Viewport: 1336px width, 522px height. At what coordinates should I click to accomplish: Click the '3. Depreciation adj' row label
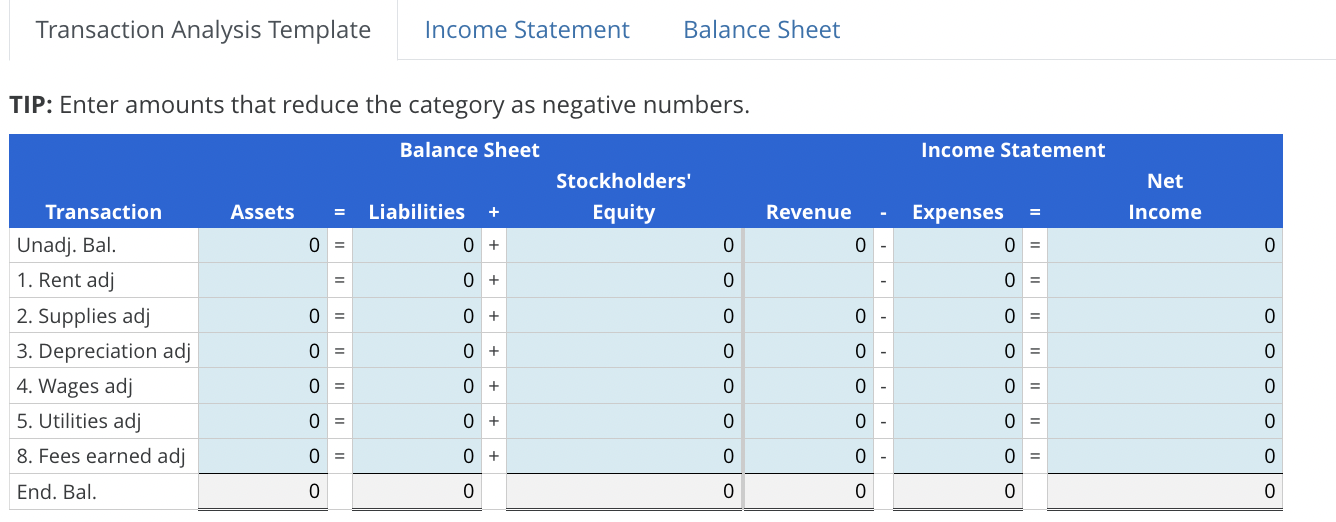[x=104, y=351]
